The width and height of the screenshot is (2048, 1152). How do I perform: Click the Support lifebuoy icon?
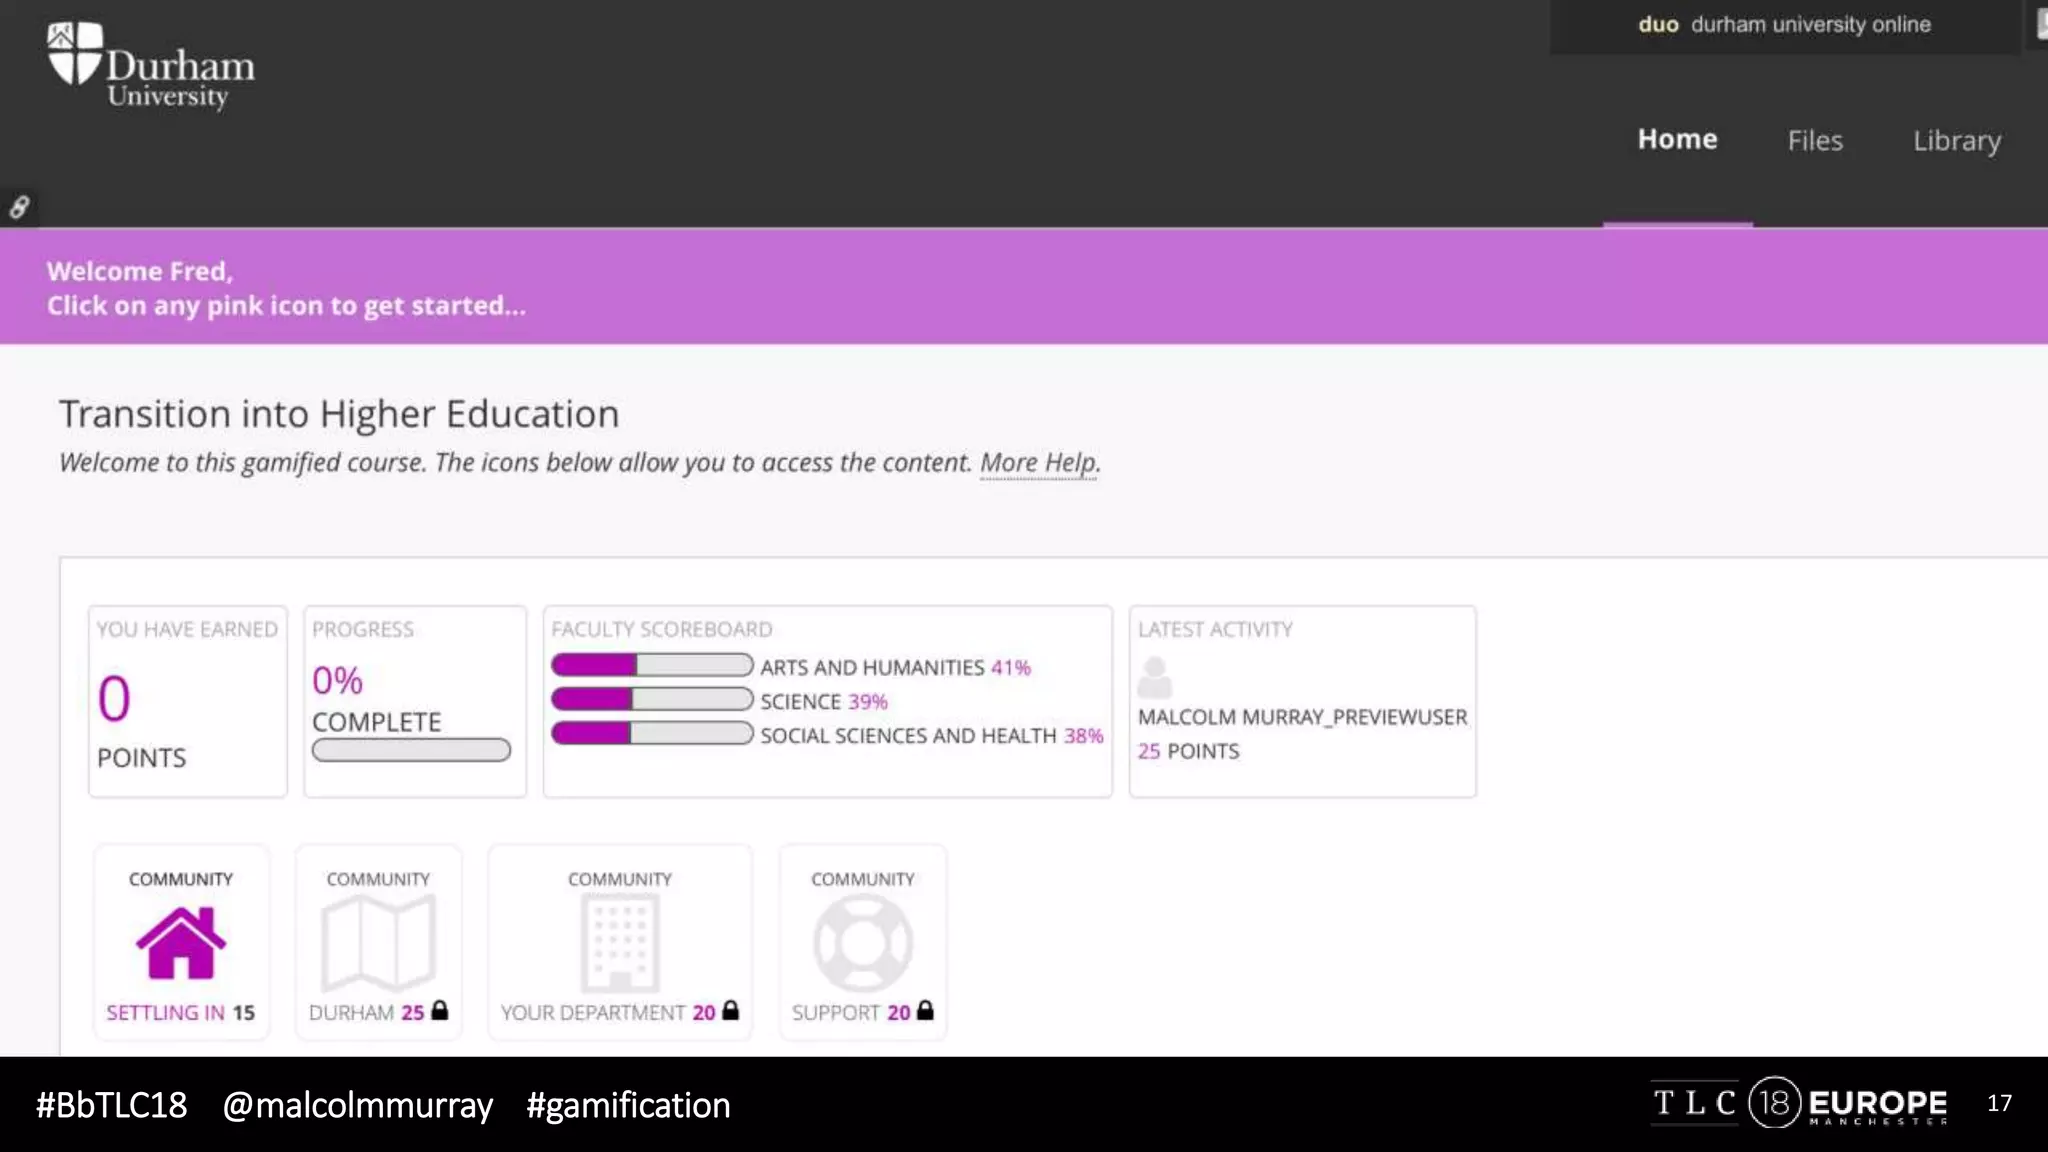862,943
